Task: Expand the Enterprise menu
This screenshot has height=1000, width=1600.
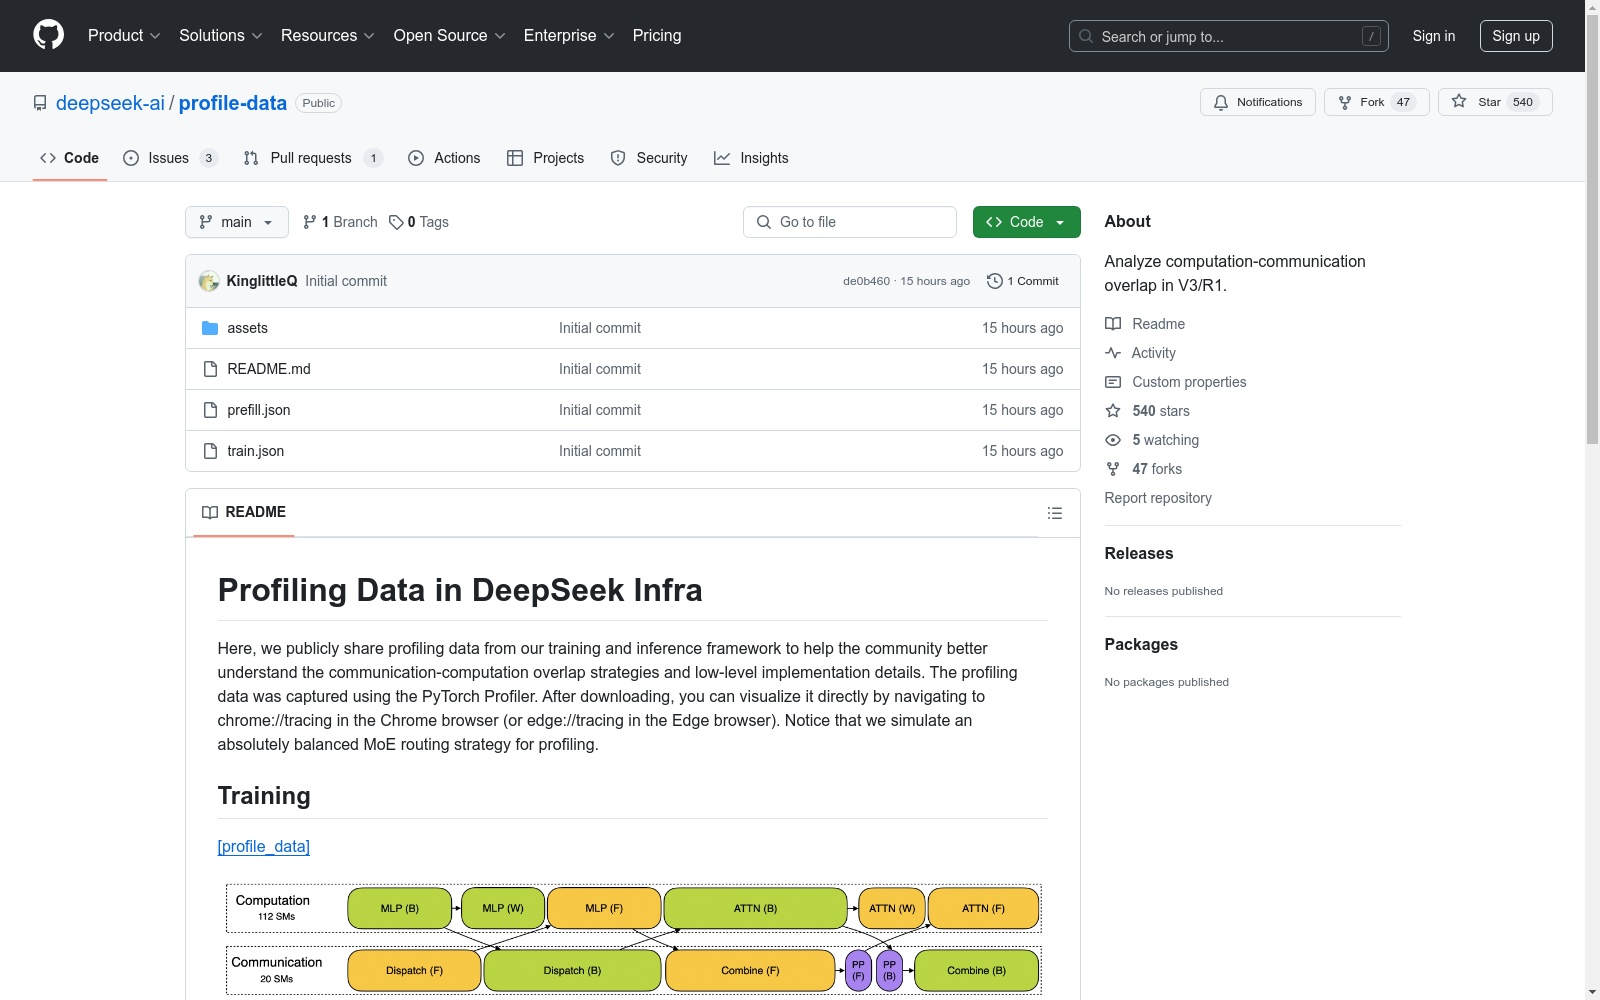Action: tap(569, 35)
